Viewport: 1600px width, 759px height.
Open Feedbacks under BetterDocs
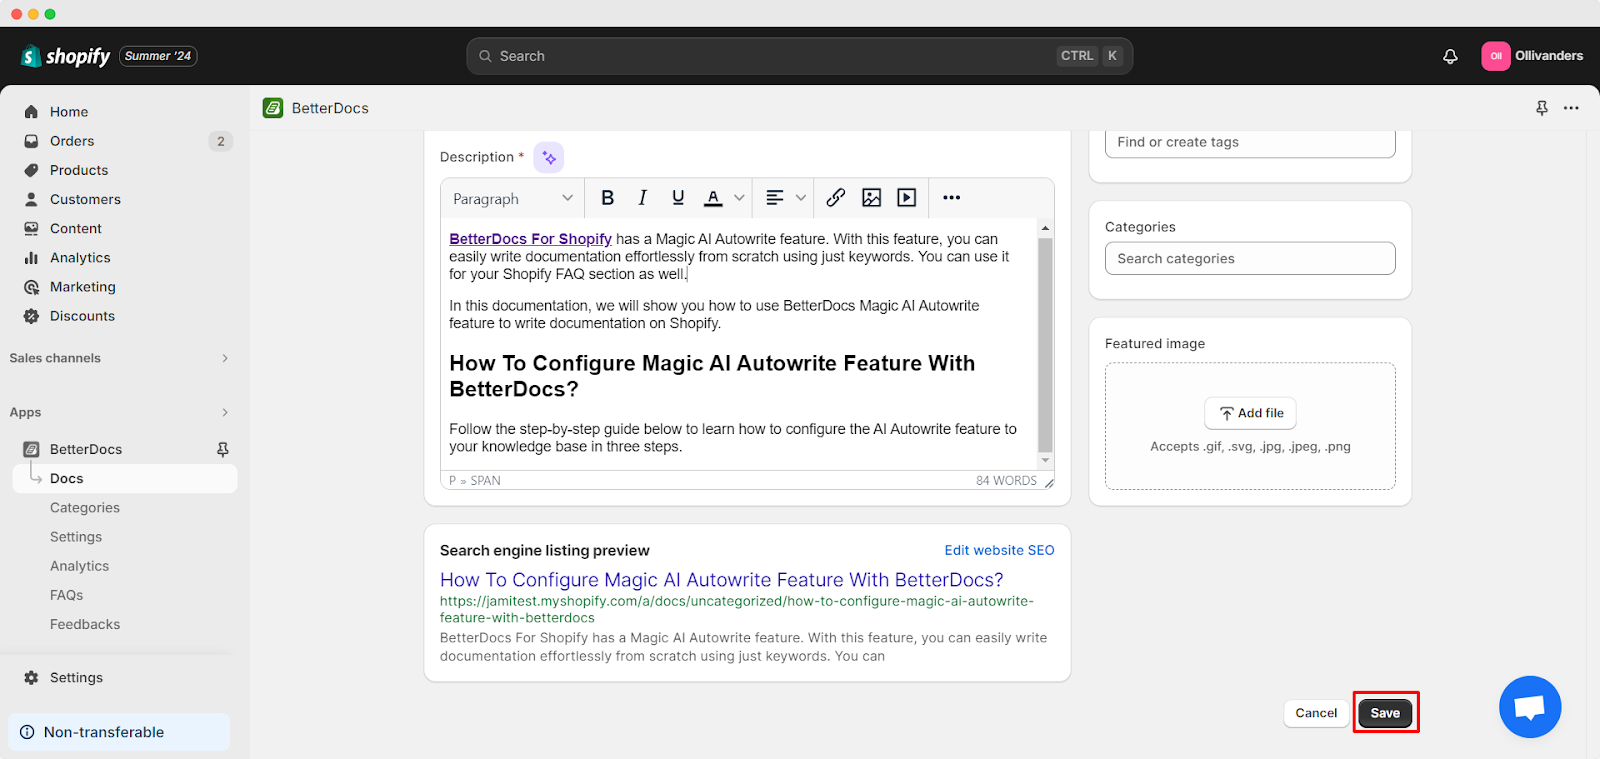pyautogui.click(x=85, y=623)
